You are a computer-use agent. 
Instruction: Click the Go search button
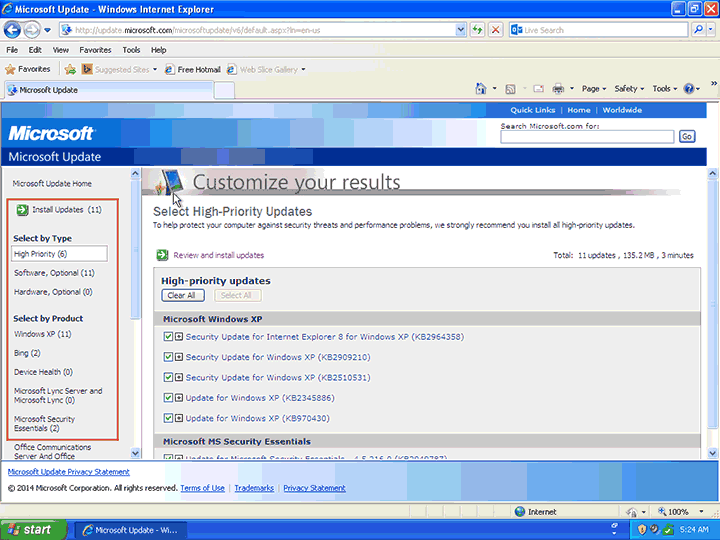[x=687, y=136]
